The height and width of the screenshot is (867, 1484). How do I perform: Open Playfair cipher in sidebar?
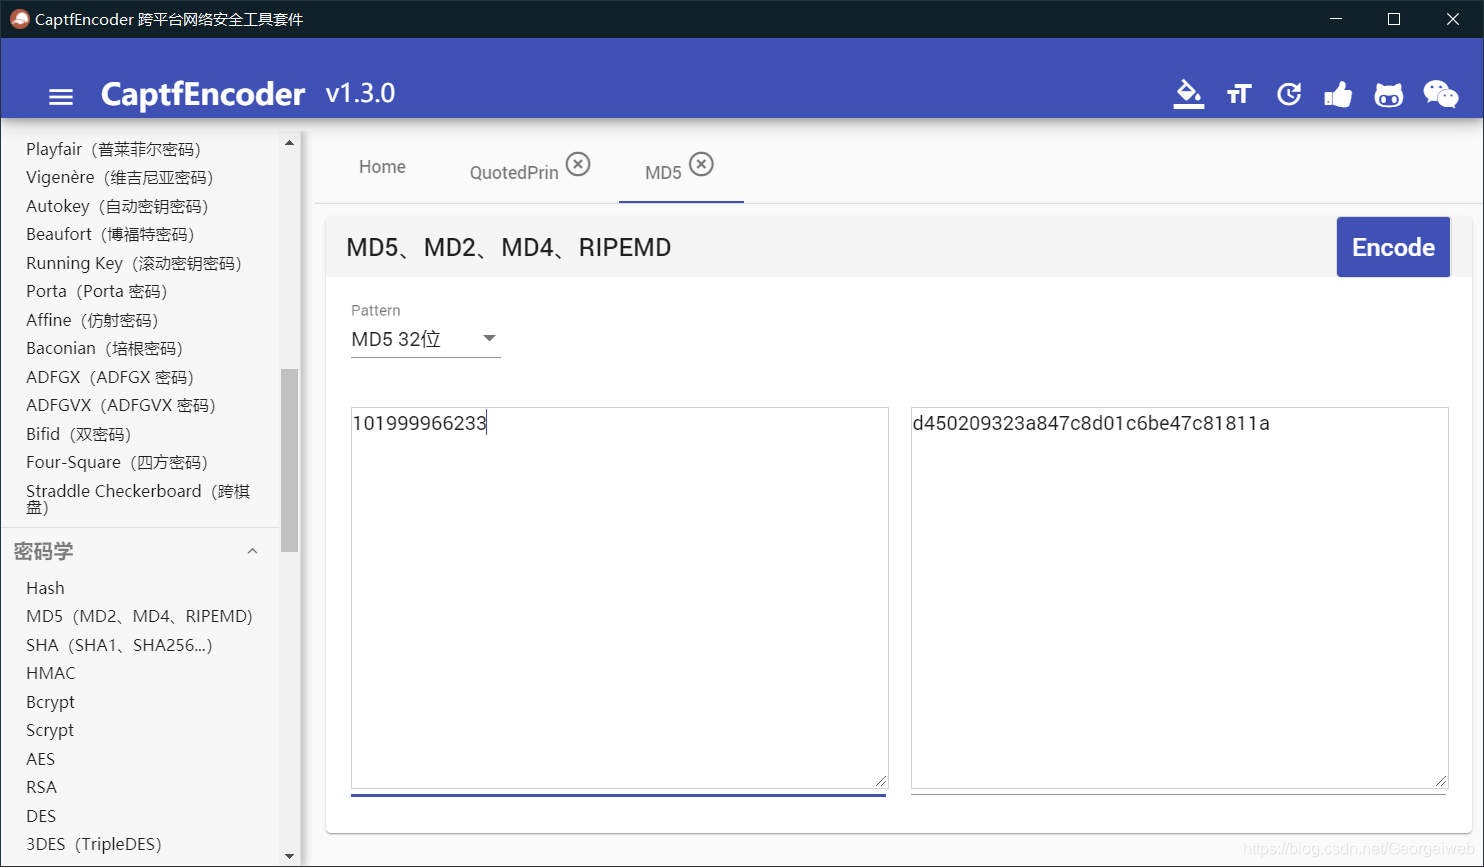(x=113, y=149)
